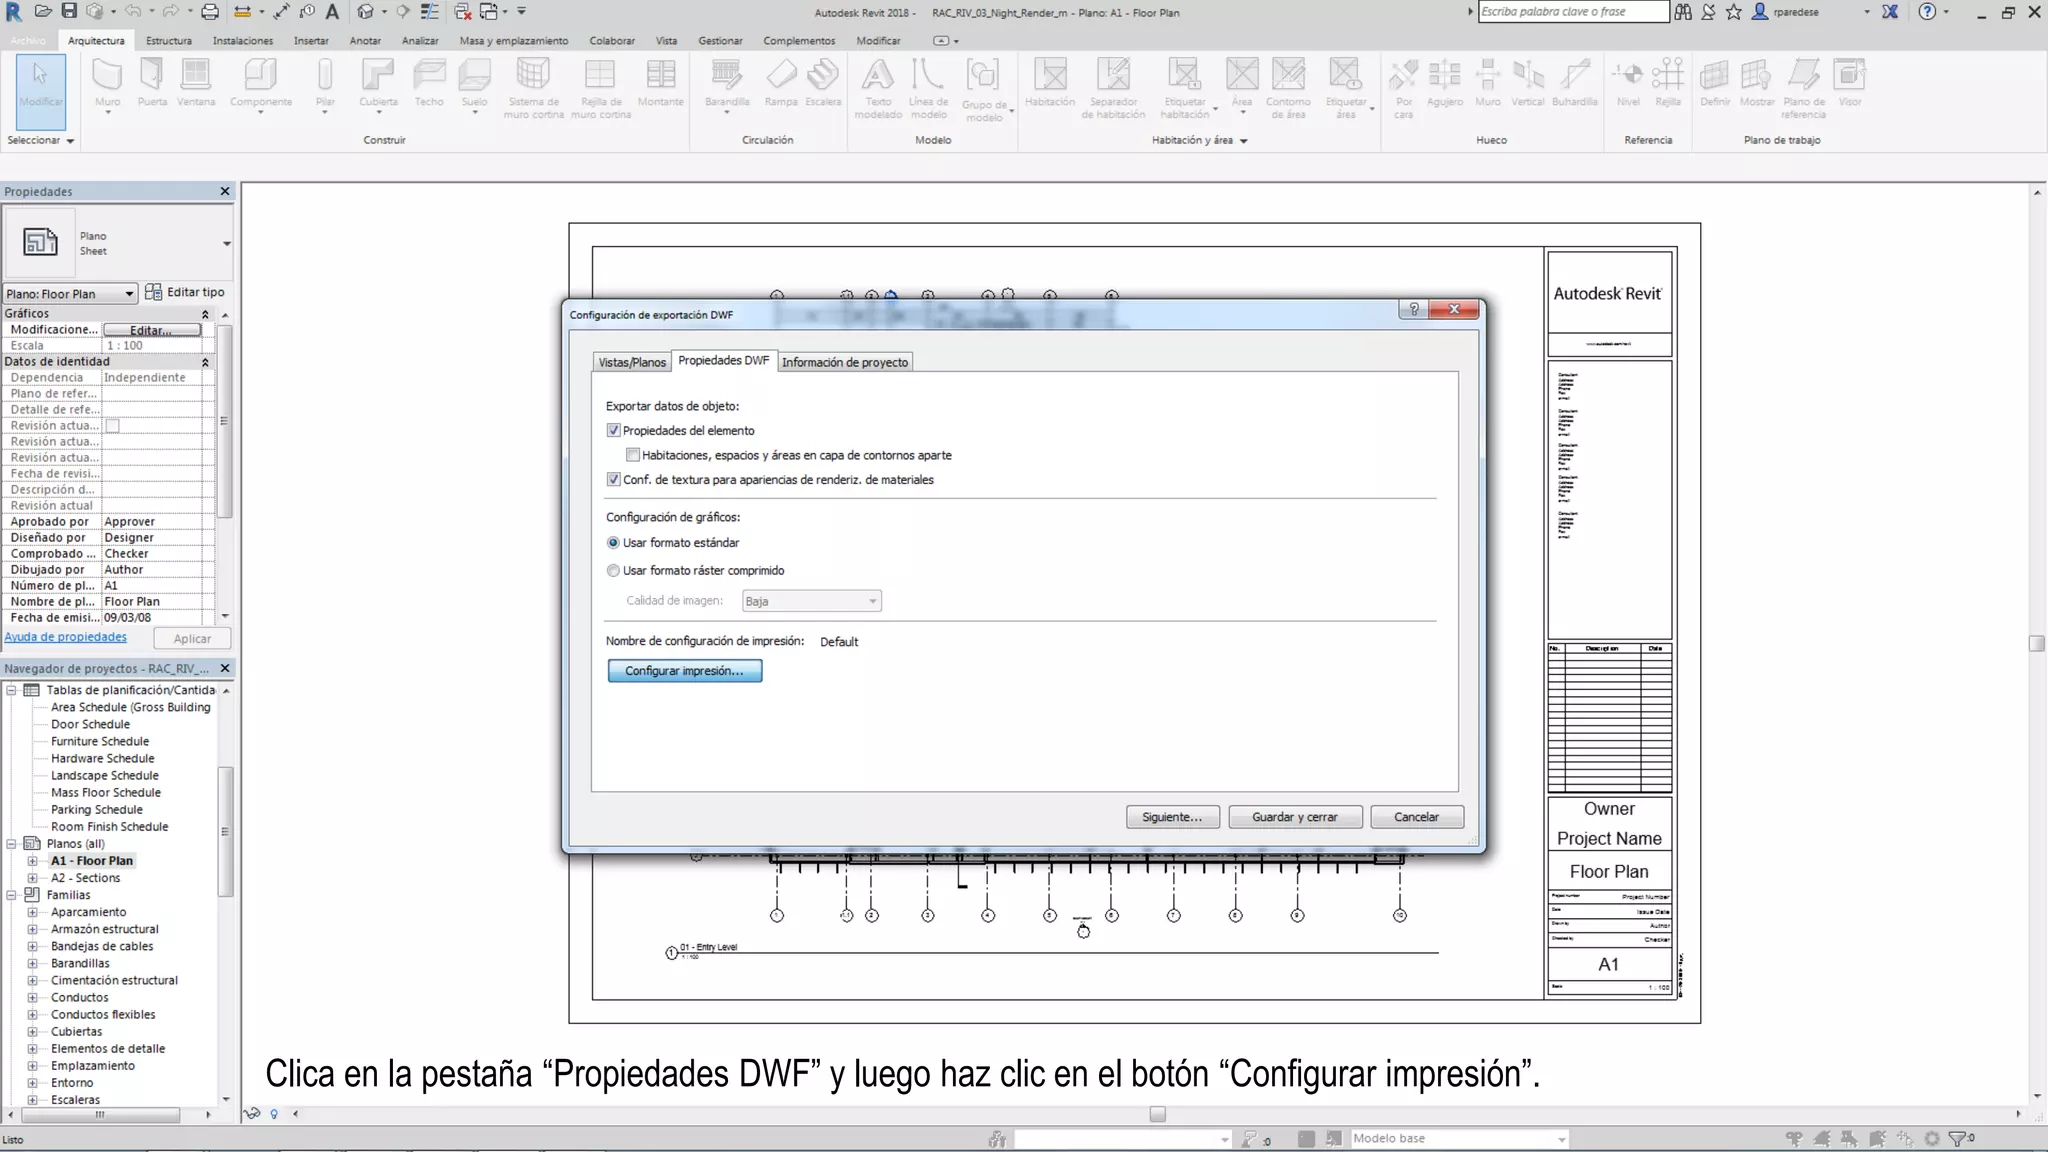This screenshot has width=2048, height=1152.
Task: Select the Escalera stair tool
Action: coord(823,83)
